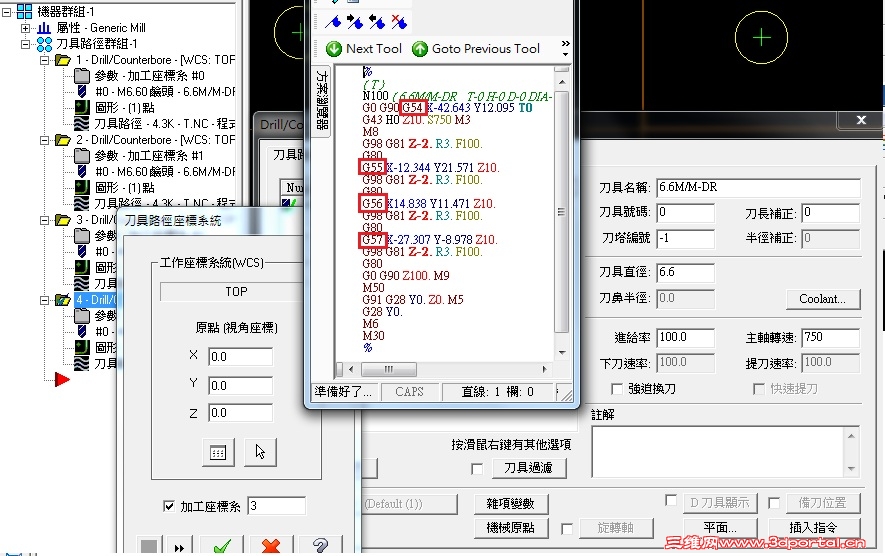Click operation 1 drill tool icon
The width and height of the screenshot is (885, 556).
click(82, 91)
